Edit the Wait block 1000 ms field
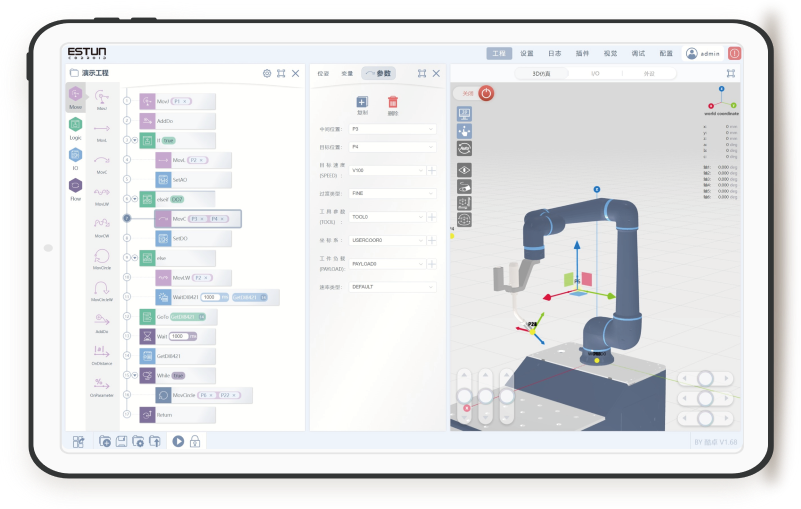Image resolution: width=801 pixels, height=509 pixels. coord(179,336)
